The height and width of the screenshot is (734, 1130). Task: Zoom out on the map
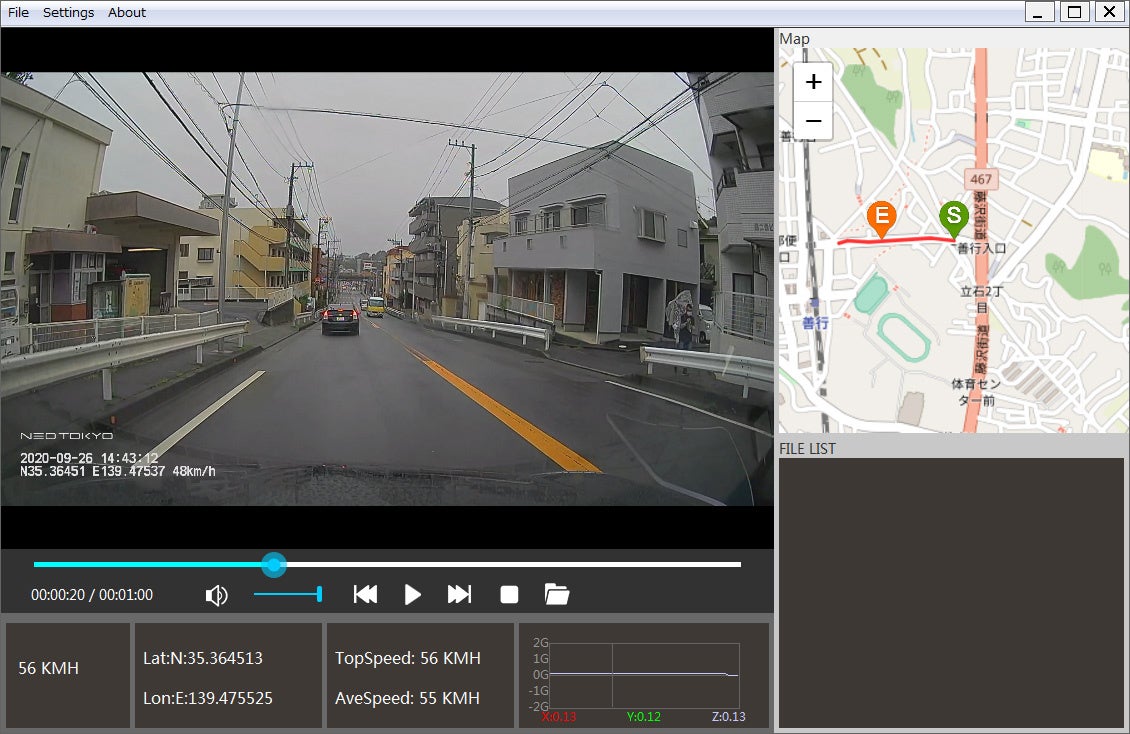coord(813,121)
